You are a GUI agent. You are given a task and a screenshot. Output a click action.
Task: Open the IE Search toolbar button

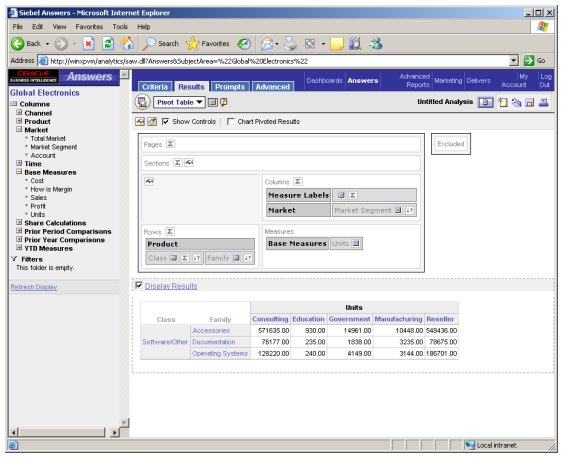pos(160,44)
